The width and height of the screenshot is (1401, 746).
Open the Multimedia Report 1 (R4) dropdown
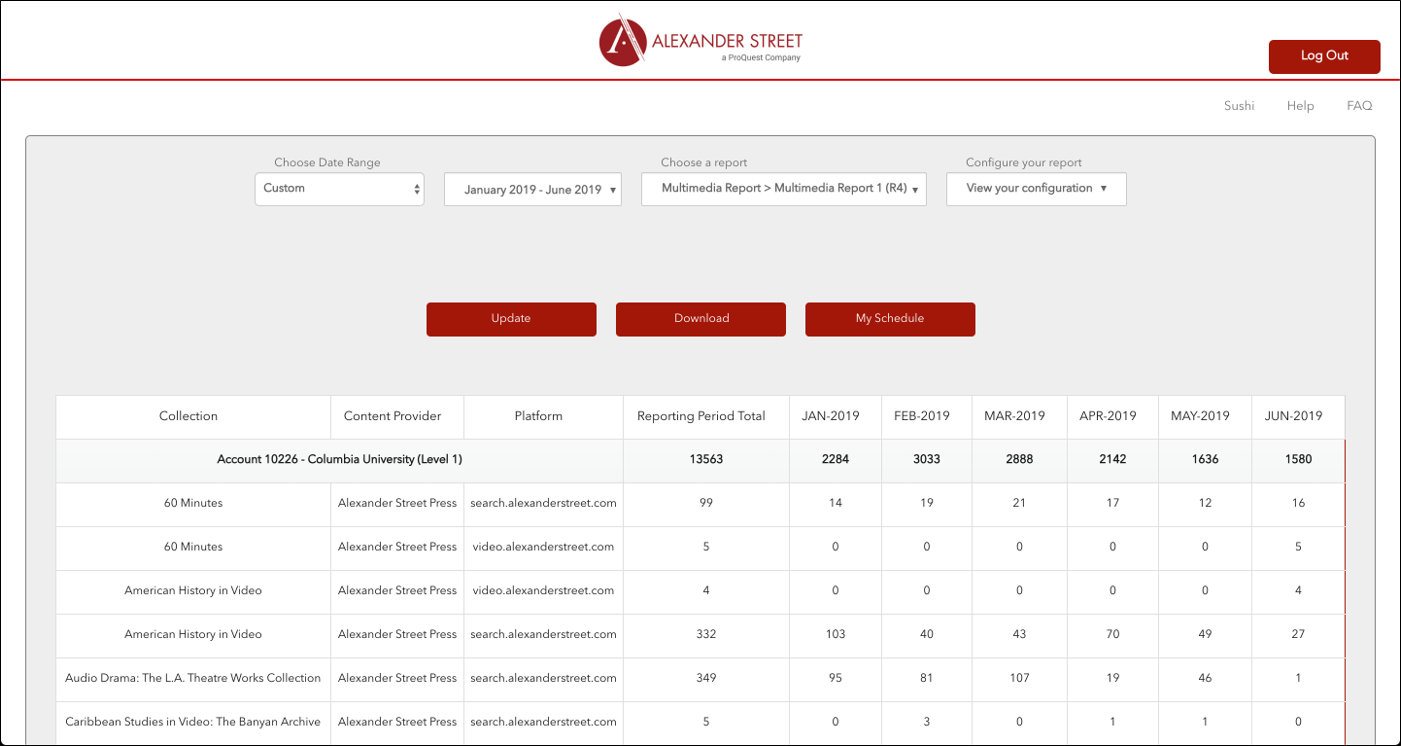point(784,189)
